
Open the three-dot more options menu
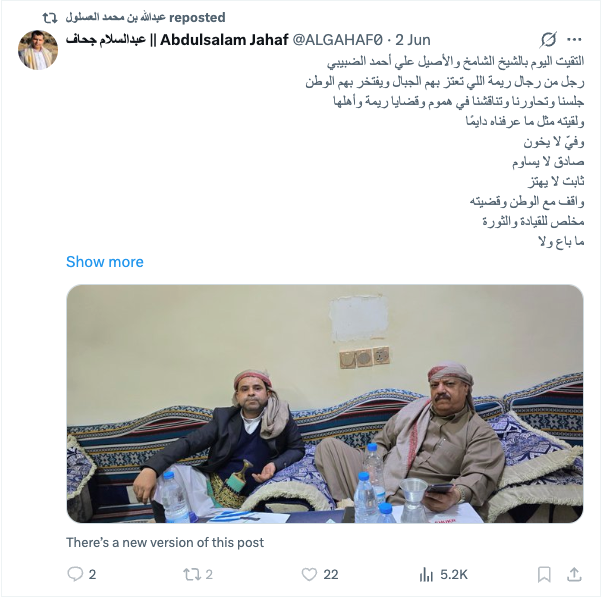(x=574, y=39)
